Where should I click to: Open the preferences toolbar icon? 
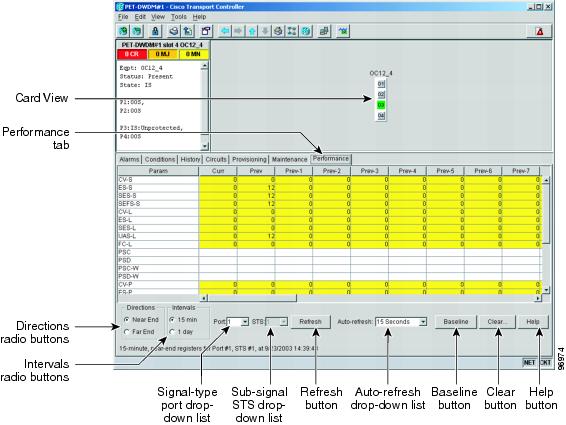(x=206, y=31)
